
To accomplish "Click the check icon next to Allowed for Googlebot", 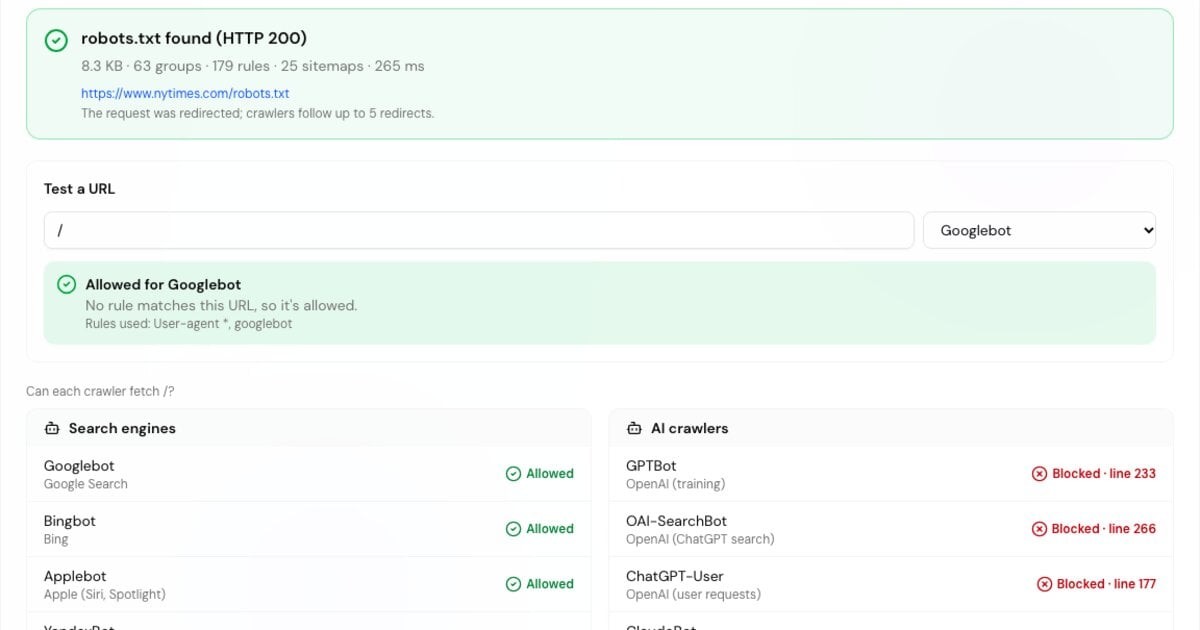I will (67, 285).
